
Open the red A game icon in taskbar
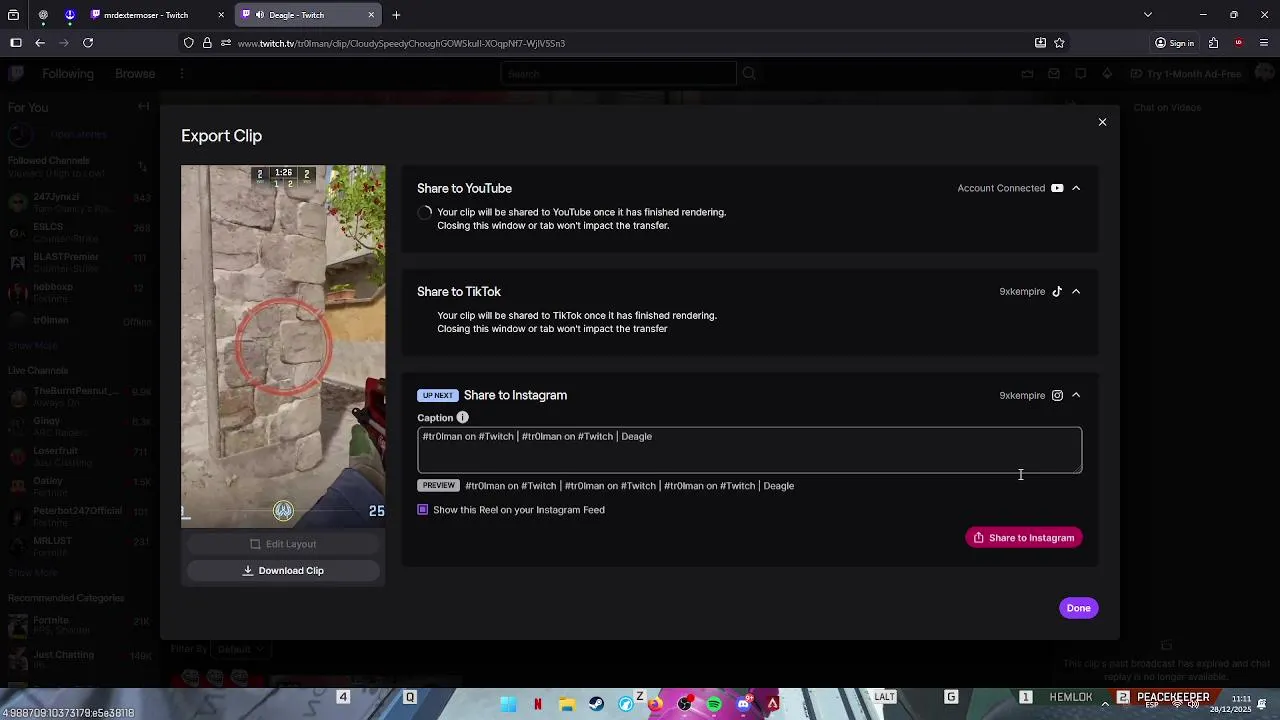click(x=772, y=704)
